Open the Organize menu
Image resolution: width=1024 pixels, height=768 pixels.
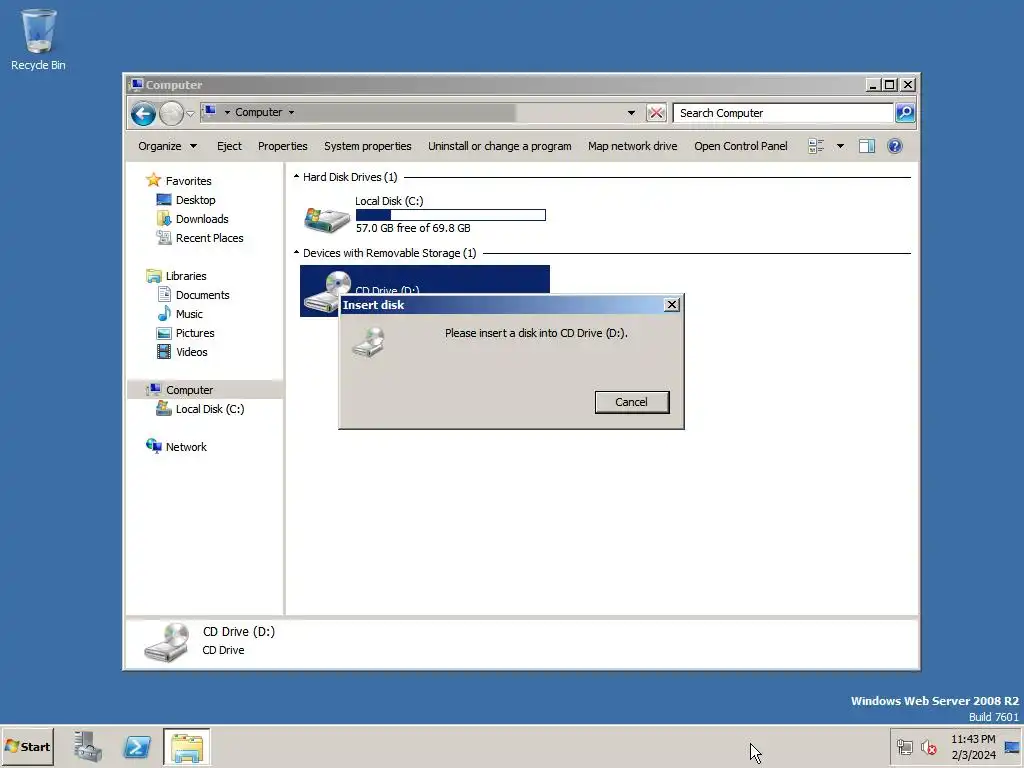tap(167, 146)
